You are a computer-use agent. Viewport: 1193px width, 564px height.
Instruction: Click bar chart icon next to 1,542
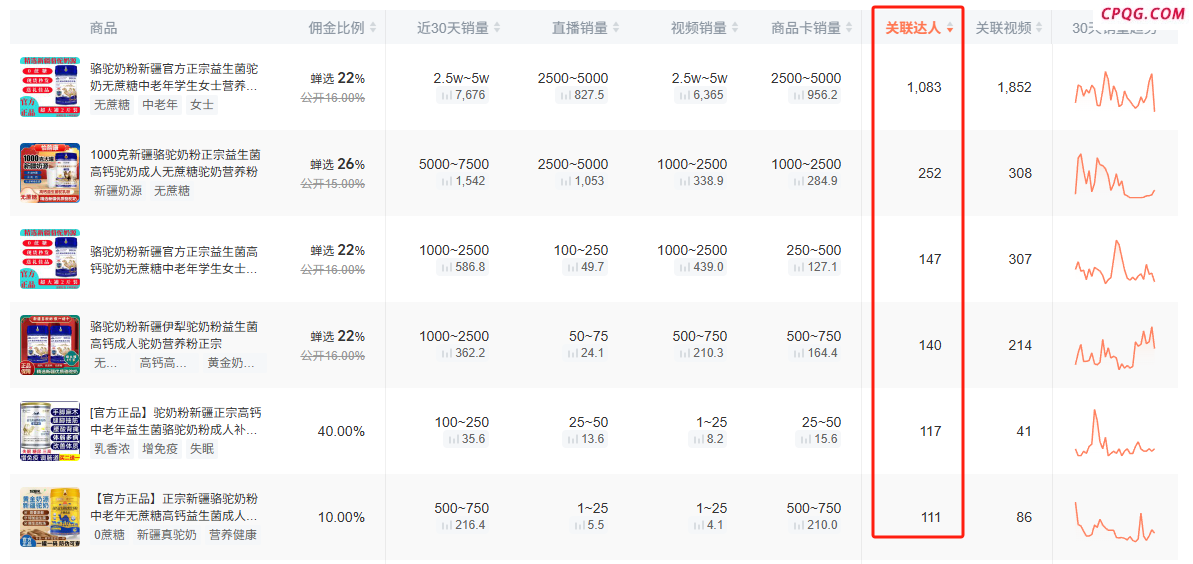[x=445, y=182]
